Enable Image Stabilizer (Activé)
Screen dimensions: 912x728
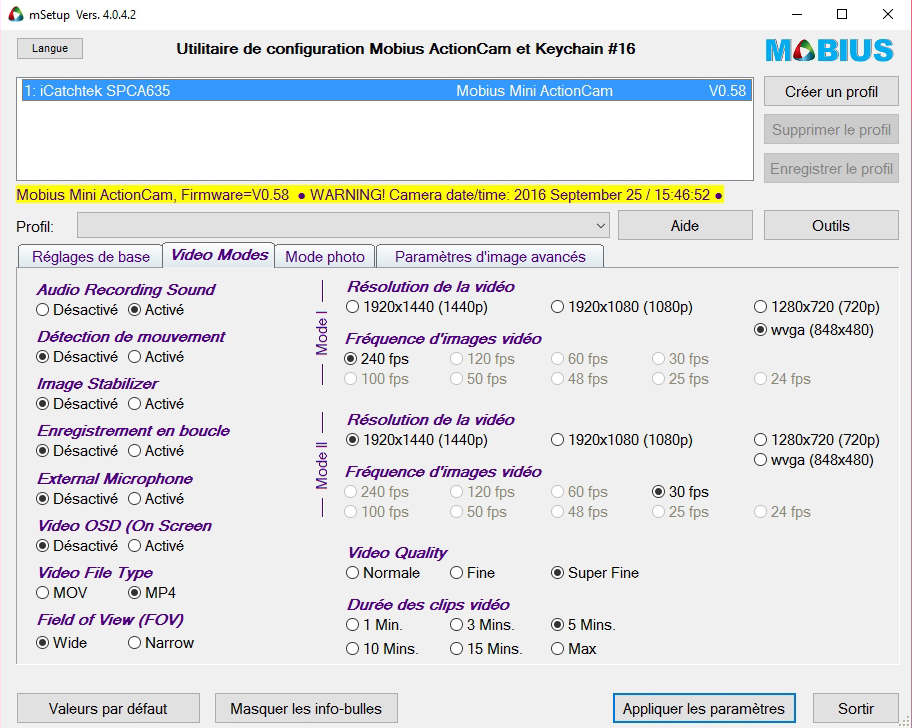[156, 404]
